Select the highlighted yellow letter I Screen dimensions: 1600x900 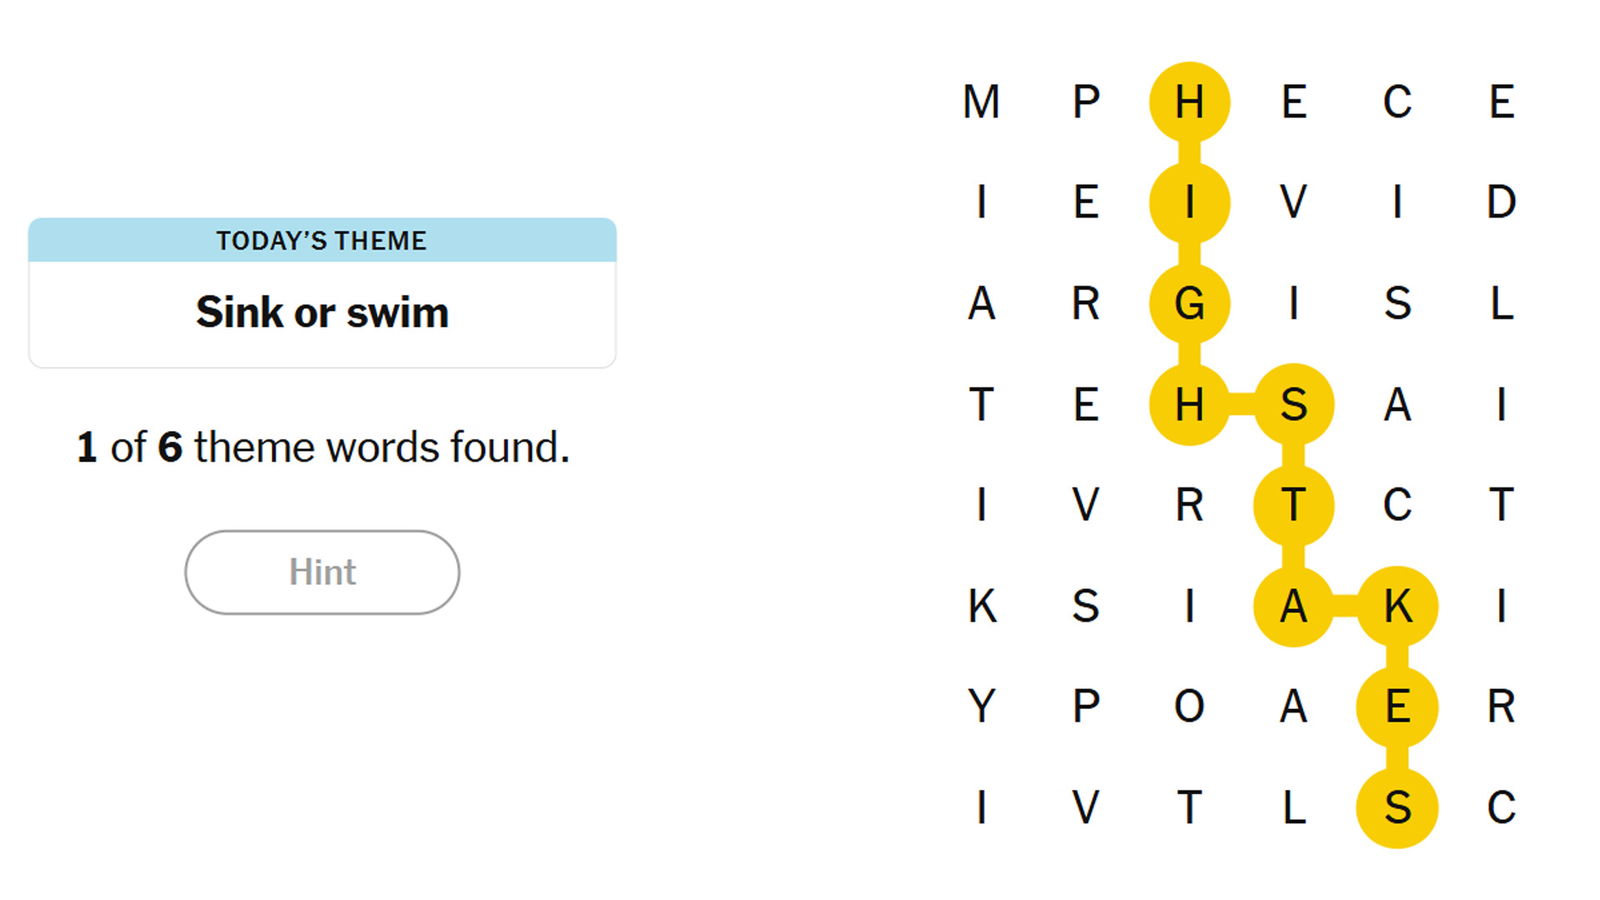tap(1189, 203)
